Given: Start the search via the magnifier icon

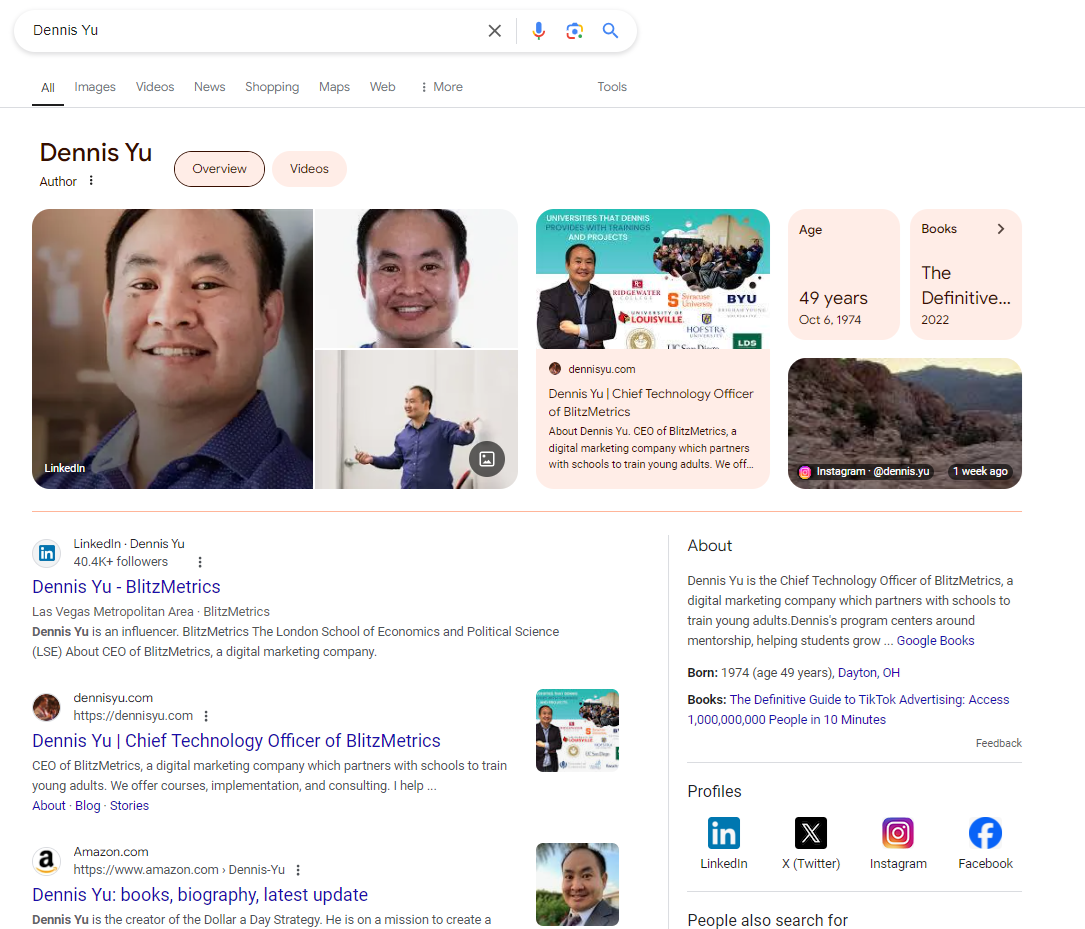Looking at the screenshot, I should [x=610, y=30].
